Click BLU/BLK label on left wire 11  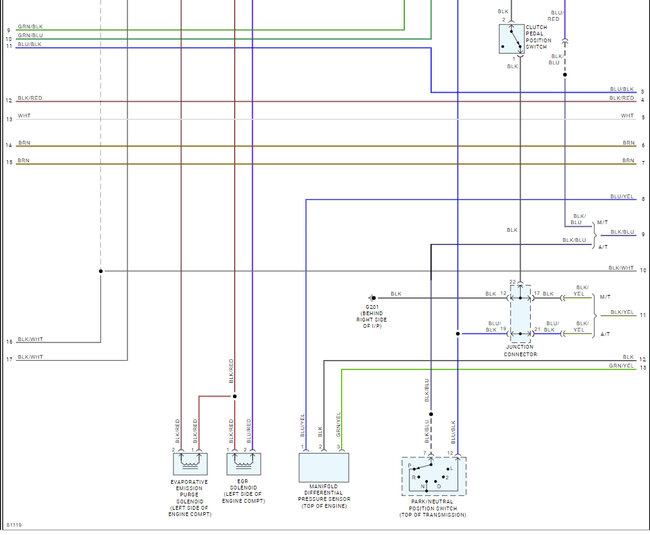(x=29, y=44)
